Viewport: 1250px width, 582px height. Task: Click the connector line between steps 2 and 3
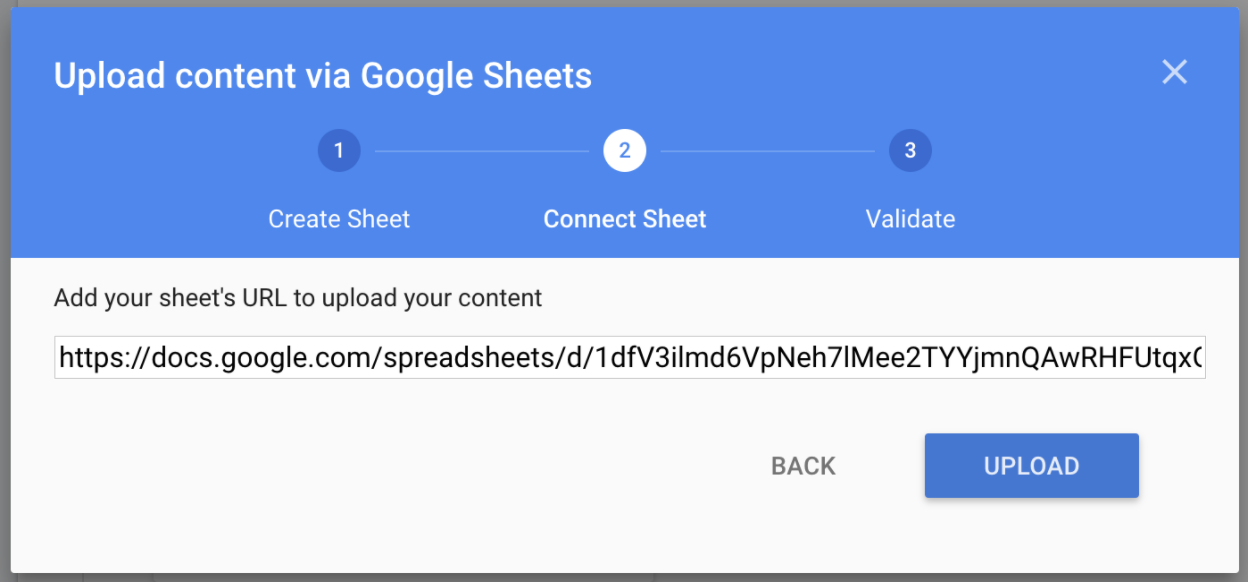pyautogui.click(x=768, y=152)
